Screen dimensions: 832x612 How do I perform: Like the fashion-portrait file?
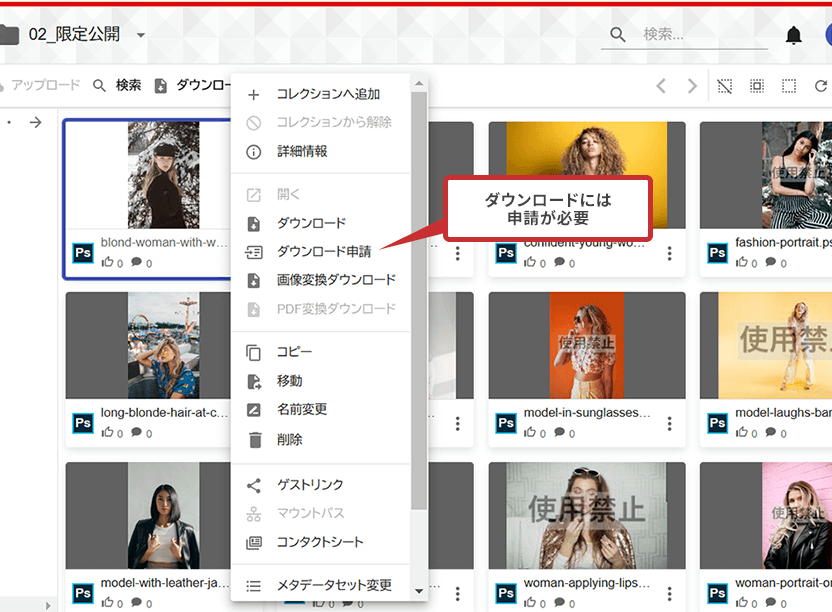[742, 262]
